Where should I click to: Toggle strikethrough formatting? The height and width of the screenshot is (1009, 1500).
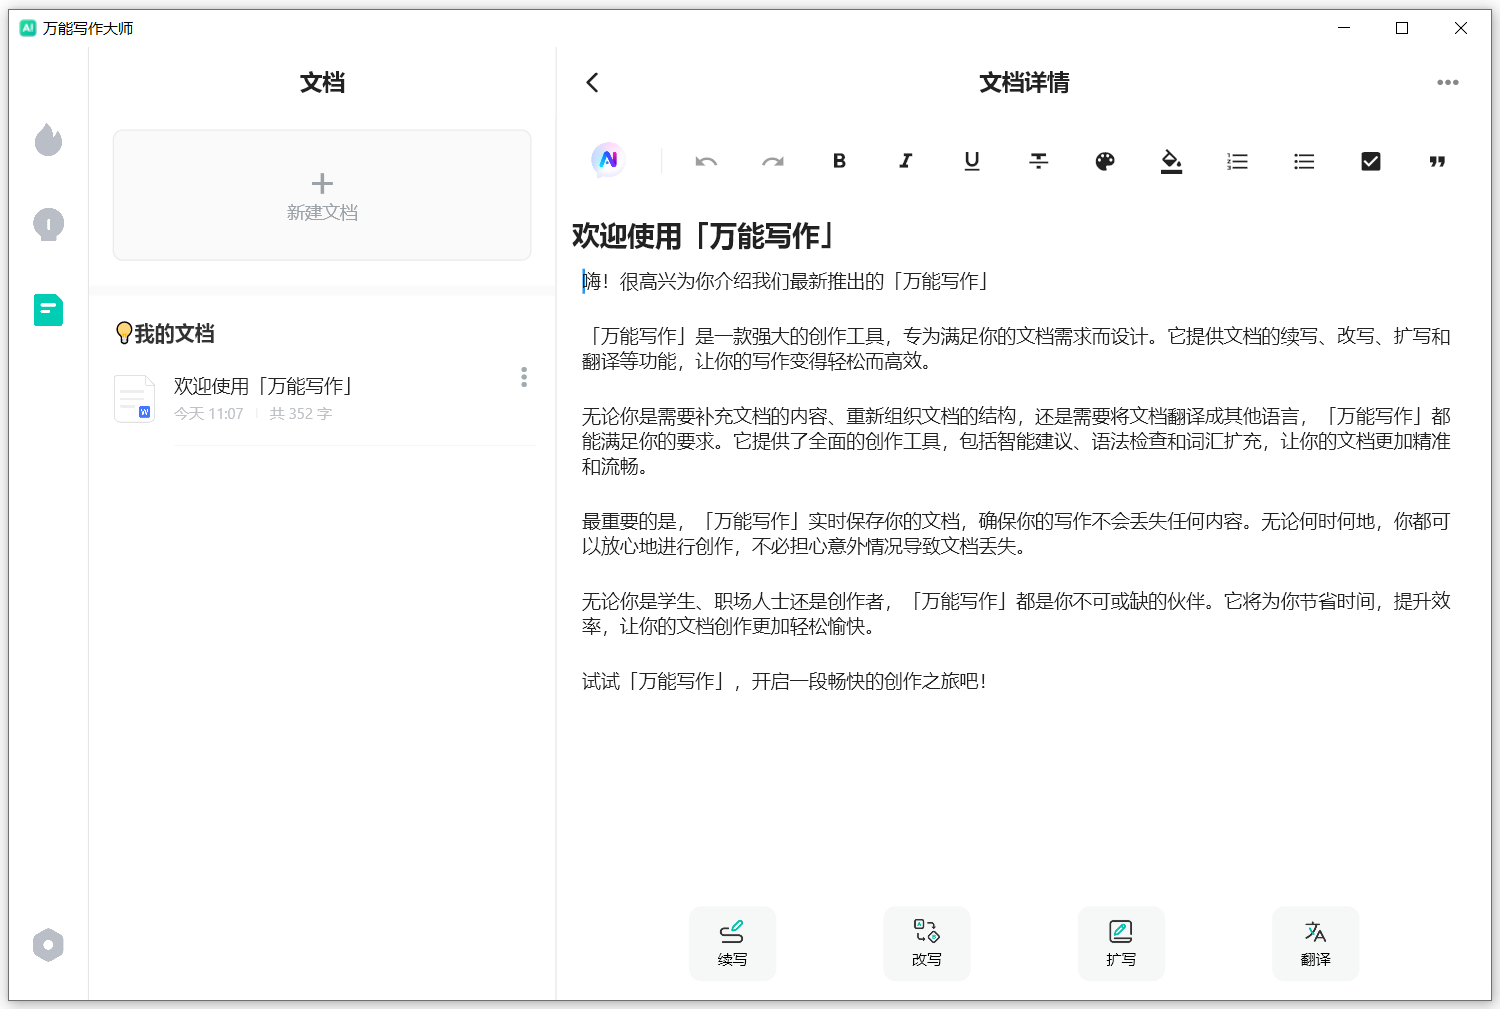1039,161
